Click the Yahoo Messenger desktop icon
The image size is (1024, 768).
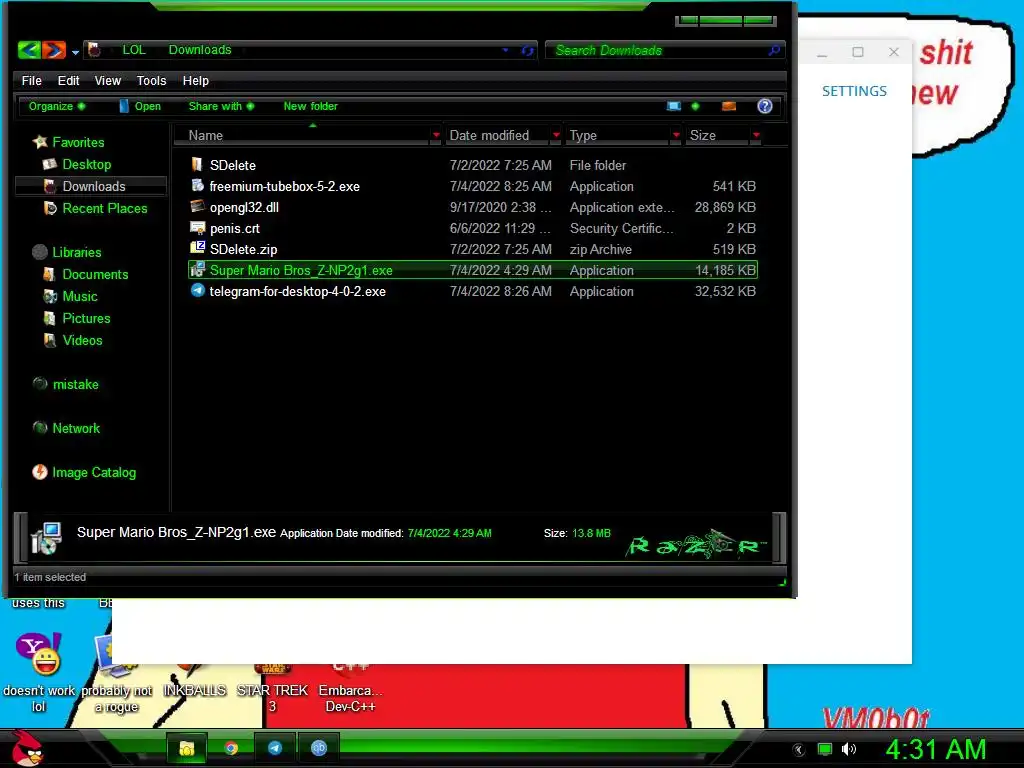click(39, 654)
